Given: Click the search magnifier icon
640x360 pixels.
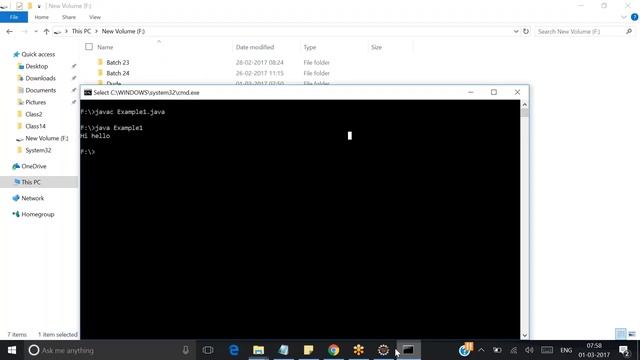Looking at the screenshot, I should coord(629,31).
